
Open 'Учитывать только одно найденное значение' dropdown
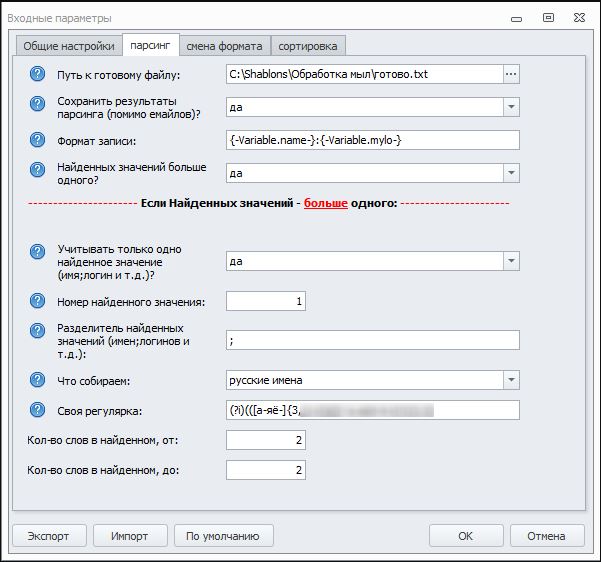tap(511, 261)
